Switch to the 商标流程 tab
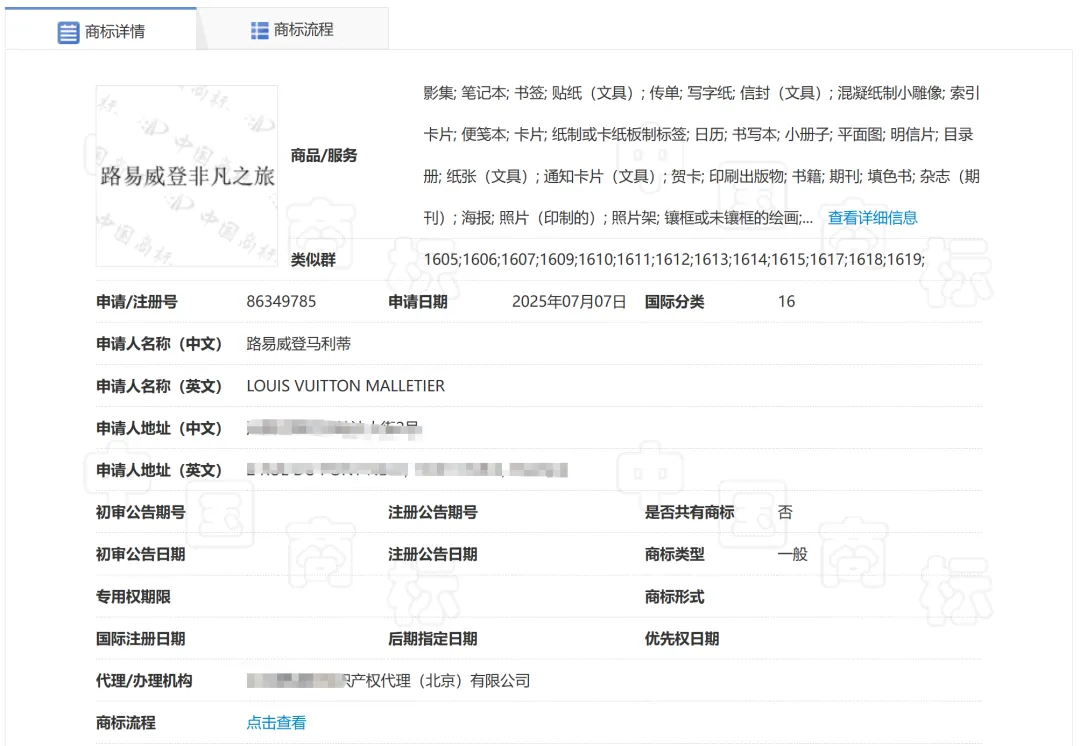 (293, 30)
